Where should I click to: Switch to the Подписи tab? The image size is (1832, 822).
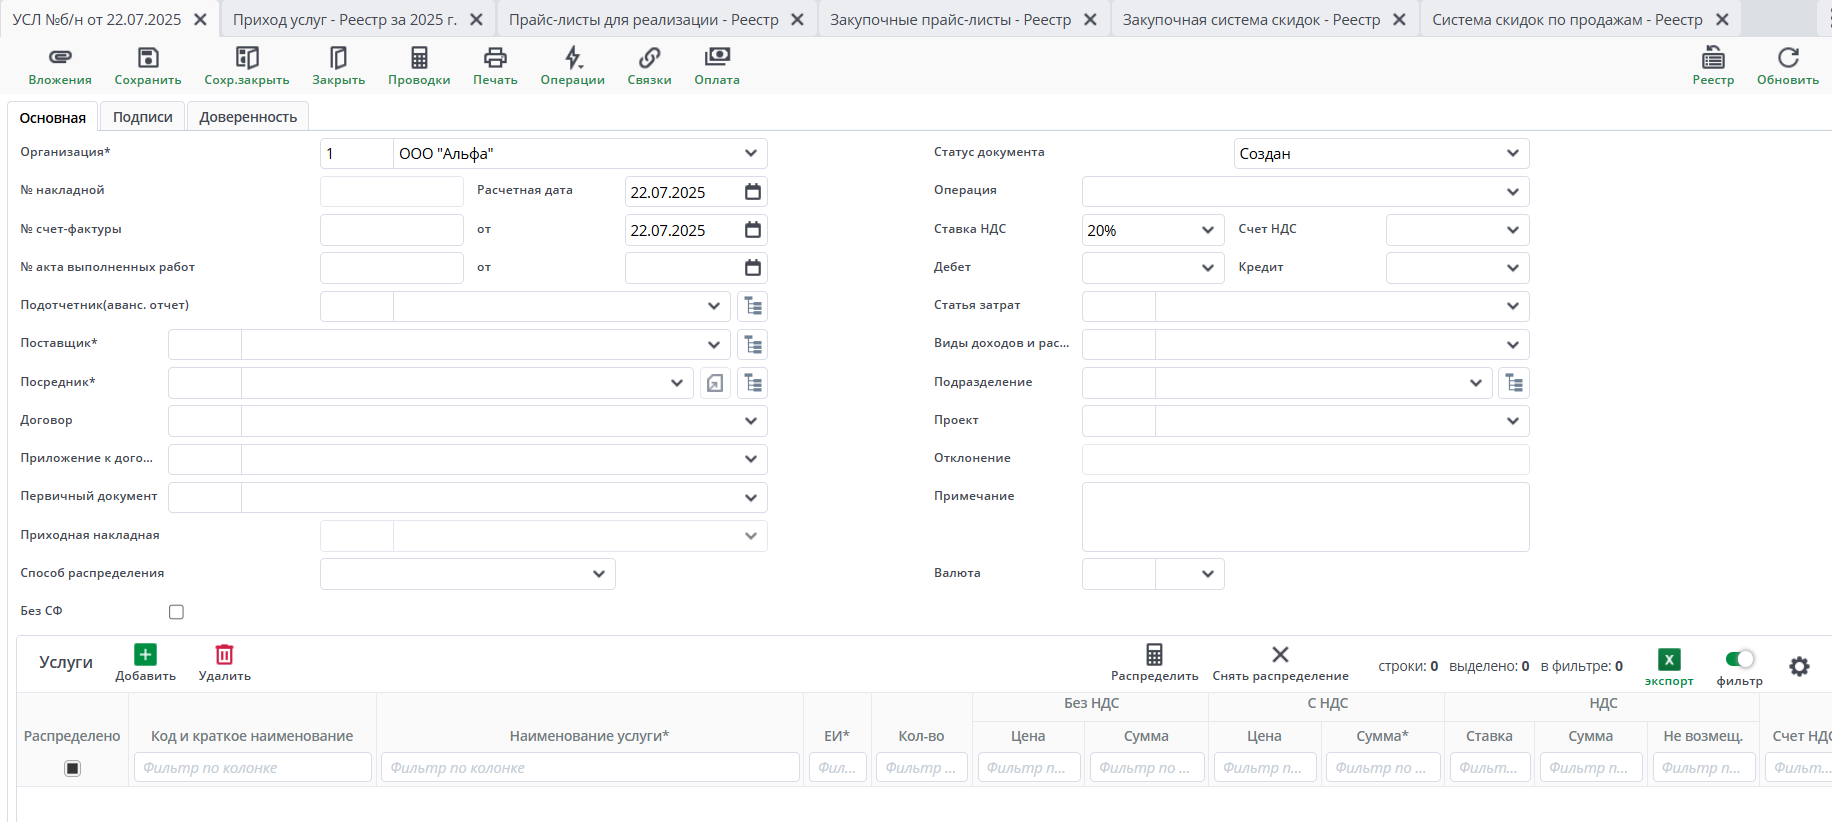point(142,117)
